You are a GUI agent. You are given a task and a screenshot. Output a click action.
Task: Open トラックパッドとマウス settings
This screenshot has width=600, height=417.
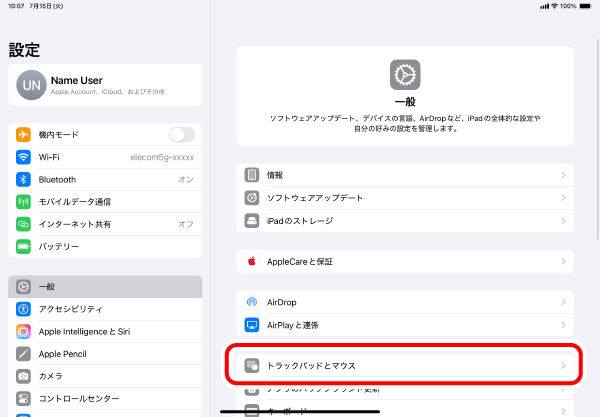(x=405, y=366)
